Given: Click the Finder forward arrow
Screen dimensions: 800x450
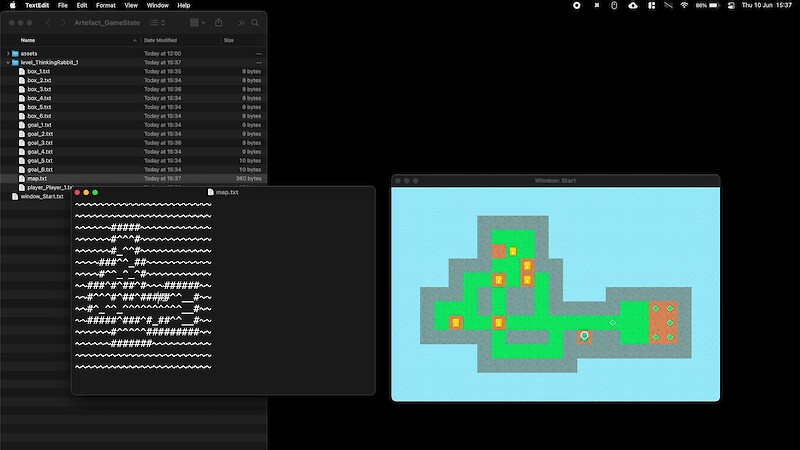Looking at the screenshot, I should click(63, 22).
